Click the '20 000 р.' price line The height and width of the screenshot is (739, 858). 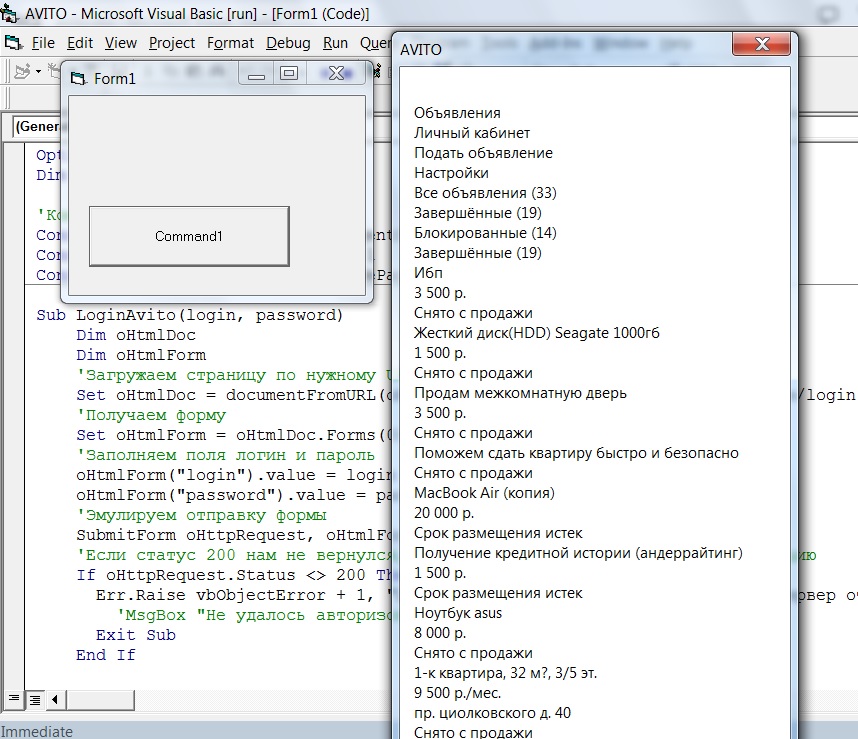(x=444, y=513)
